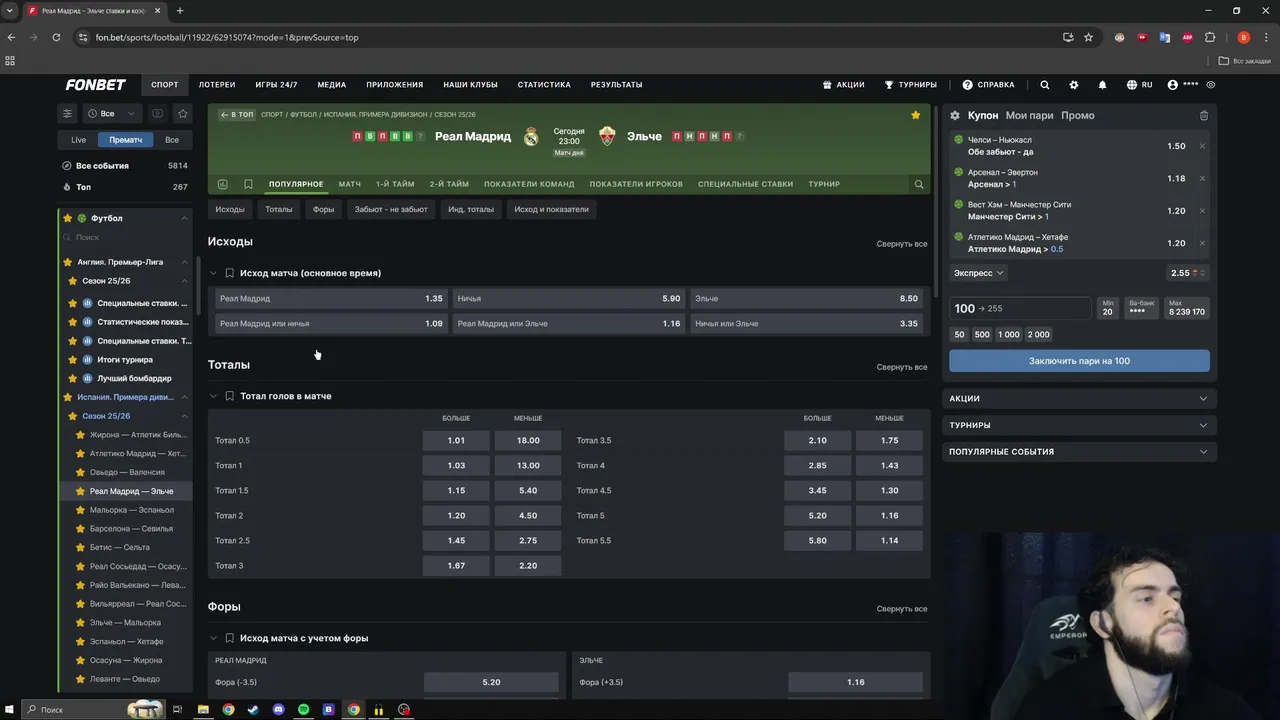Collapse the Испания. Примера дивизион league

click(184, 397)
